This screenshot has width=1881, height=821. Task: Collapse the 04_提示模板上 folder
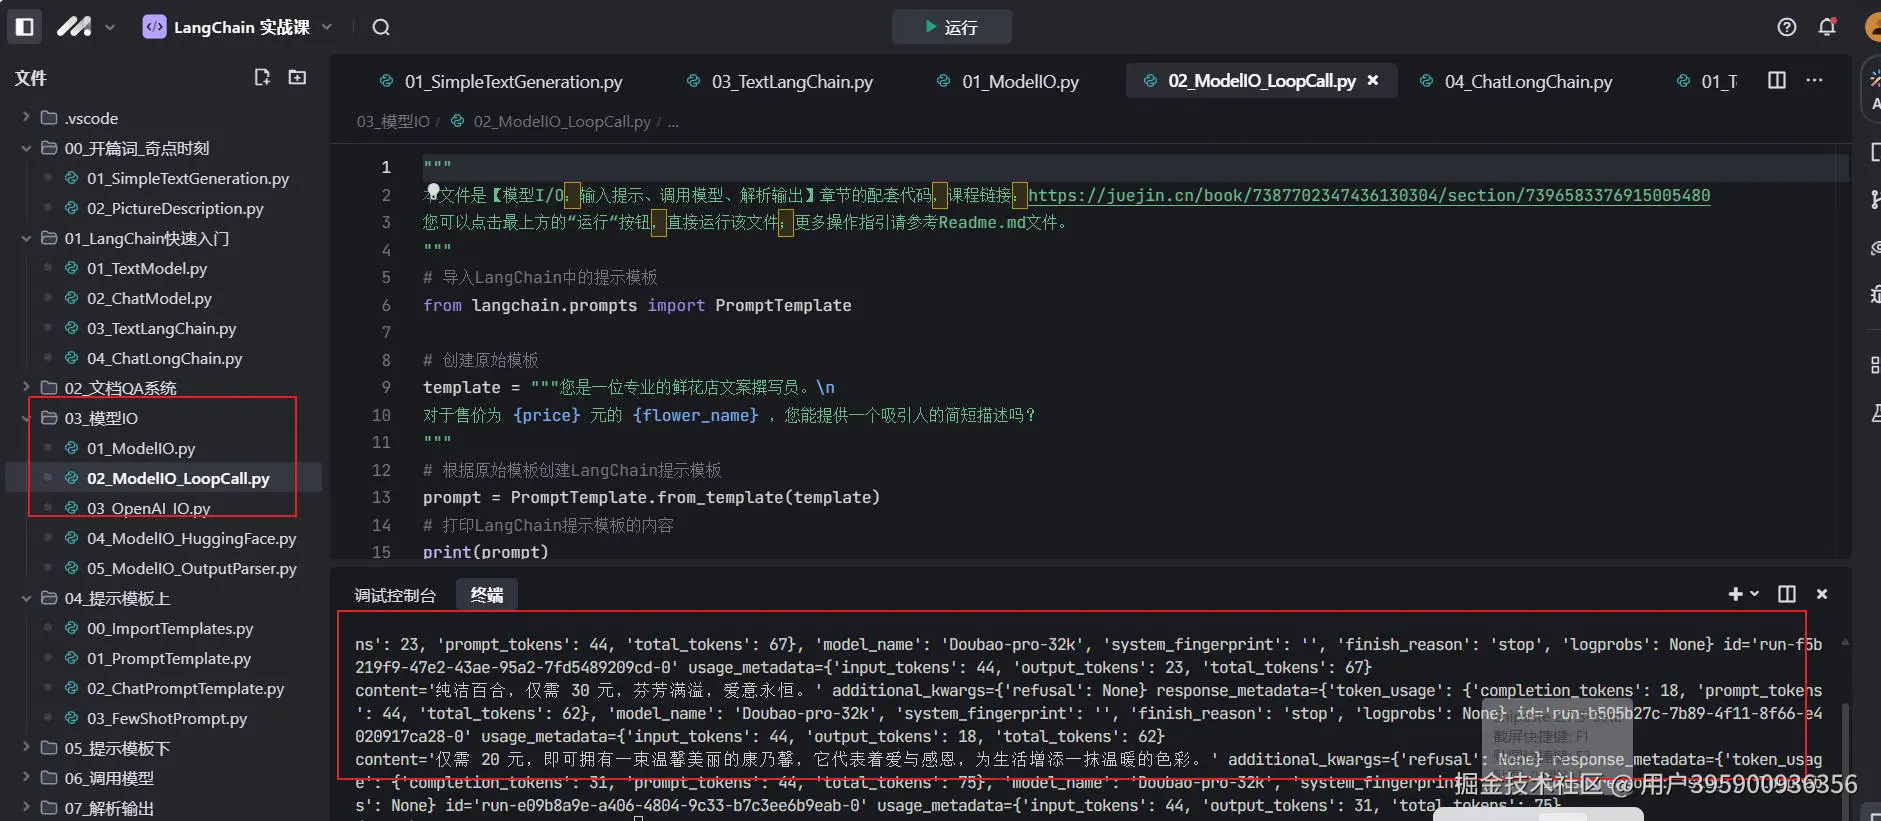(x=26, y=598)
